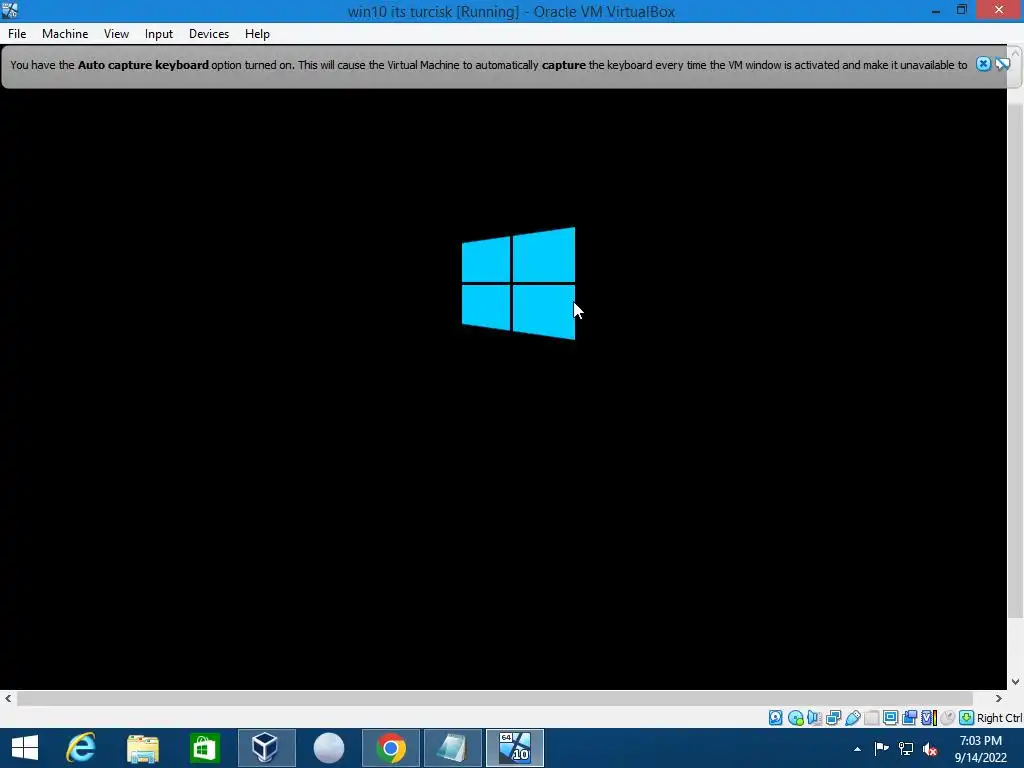Screen dimensions: 1024x768
Task: Click the audio indicator in status bar
Action: tap(814, 718)
